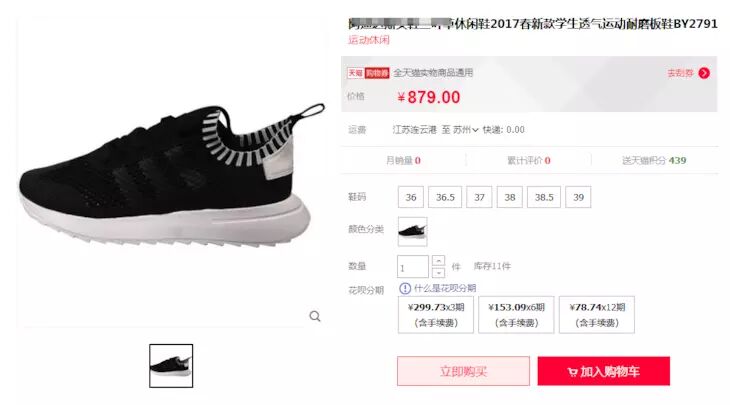
Task: Select shoe size 36.5
Action: 445,197
